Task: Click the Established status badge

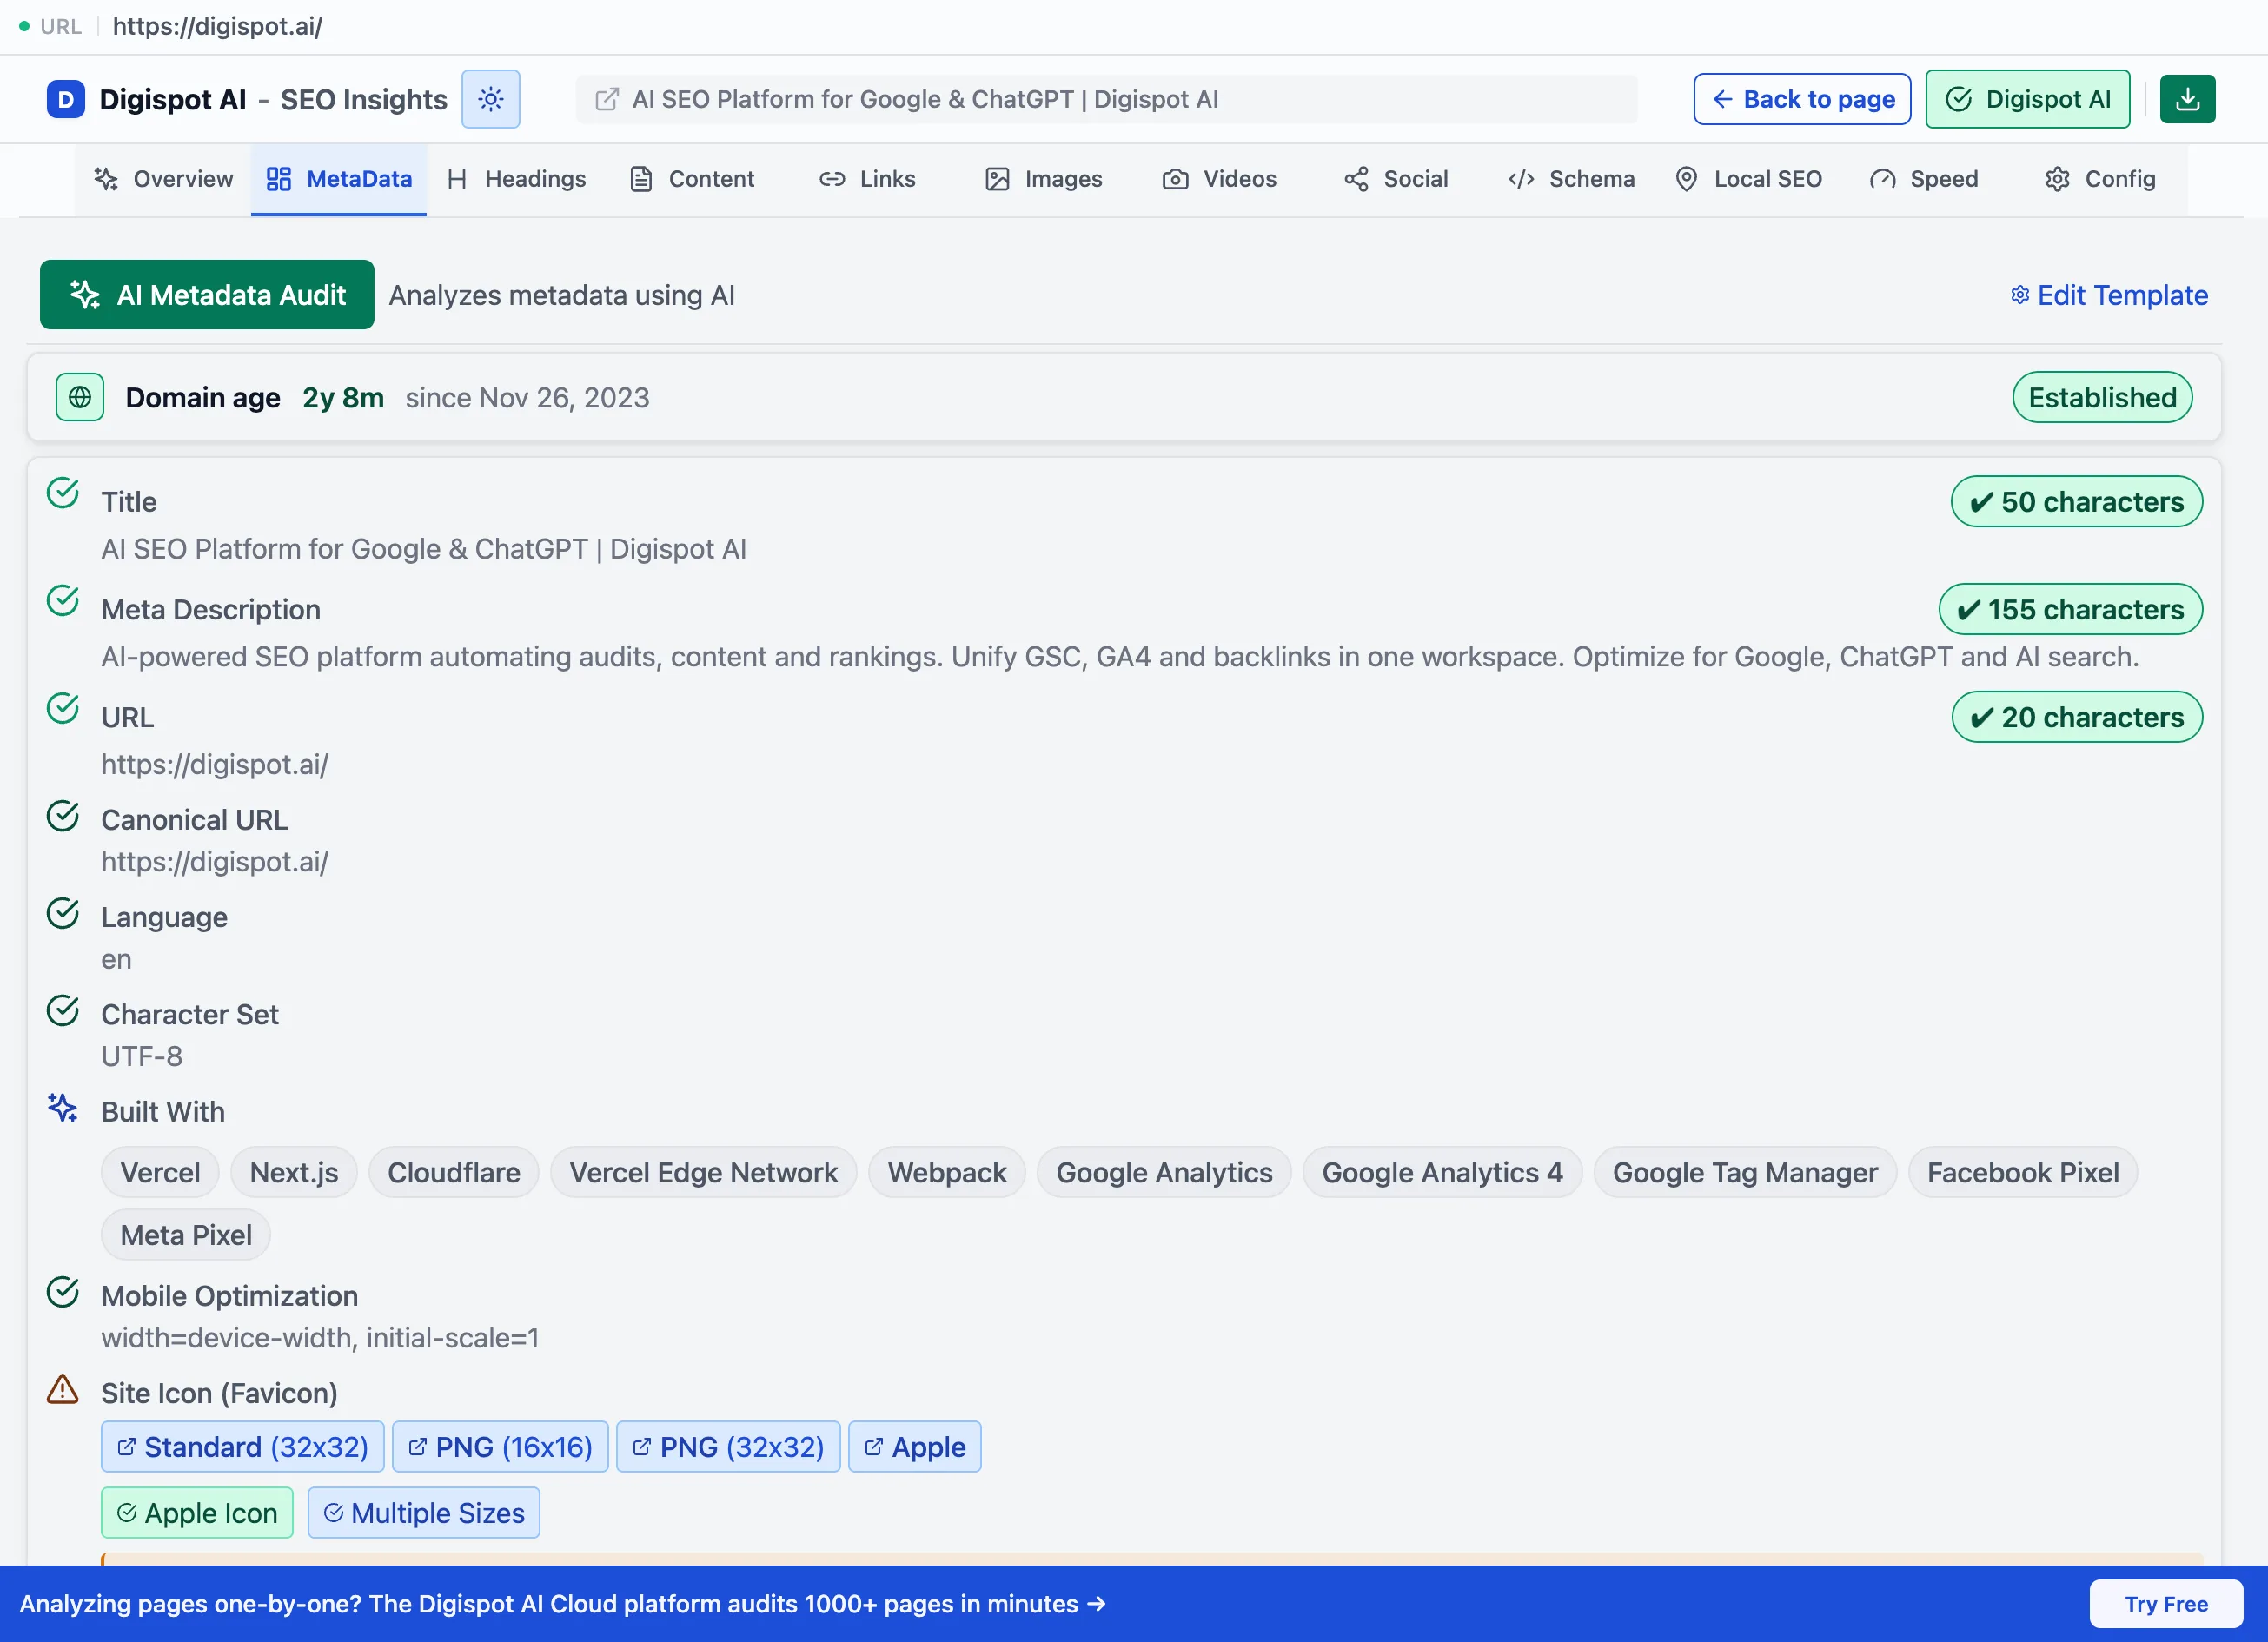Action: [x=2102, y=398]
